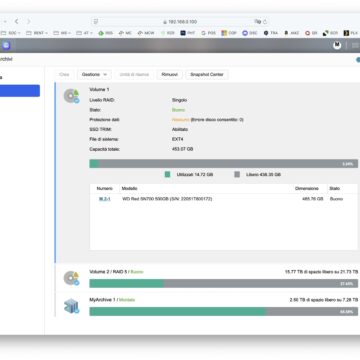Focus the 192.168.0.100 address field
360x360 pixels.
click(x=180, y=22)
